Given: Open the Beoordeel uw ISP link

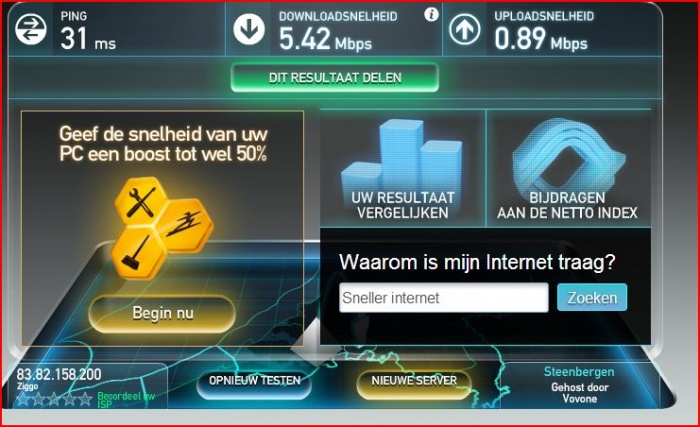Looking at the screenshot, I should (x=126, y=400).
